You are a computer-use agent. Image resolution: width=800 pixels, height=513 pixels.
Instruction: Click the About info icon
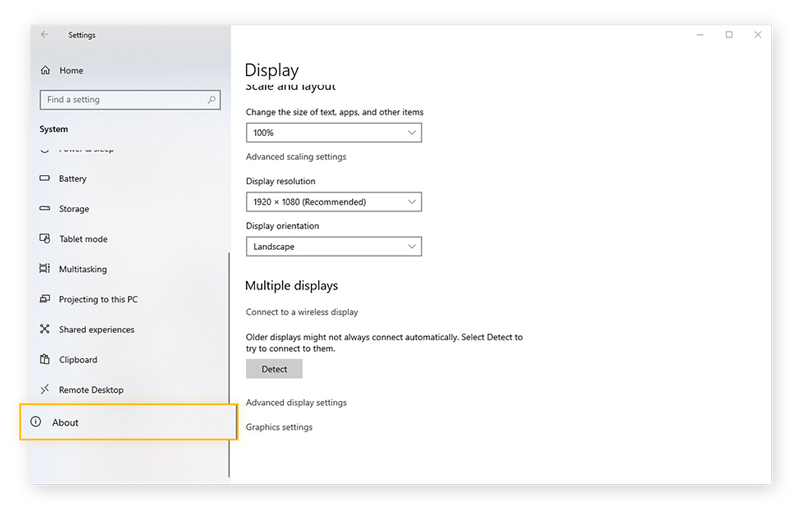[37, 422]
